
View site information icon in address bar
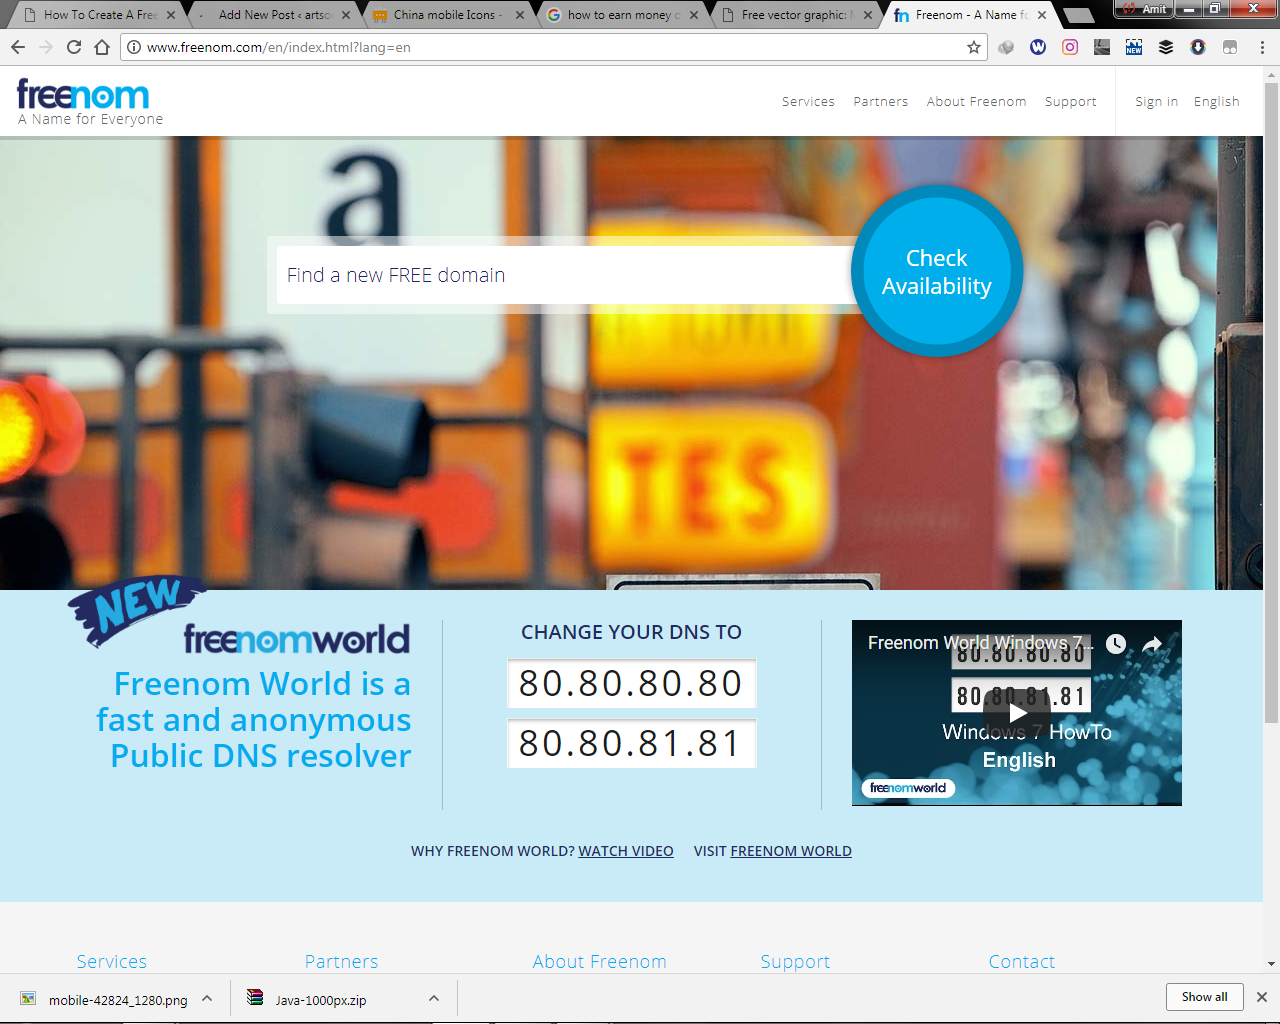pos(134,47)
